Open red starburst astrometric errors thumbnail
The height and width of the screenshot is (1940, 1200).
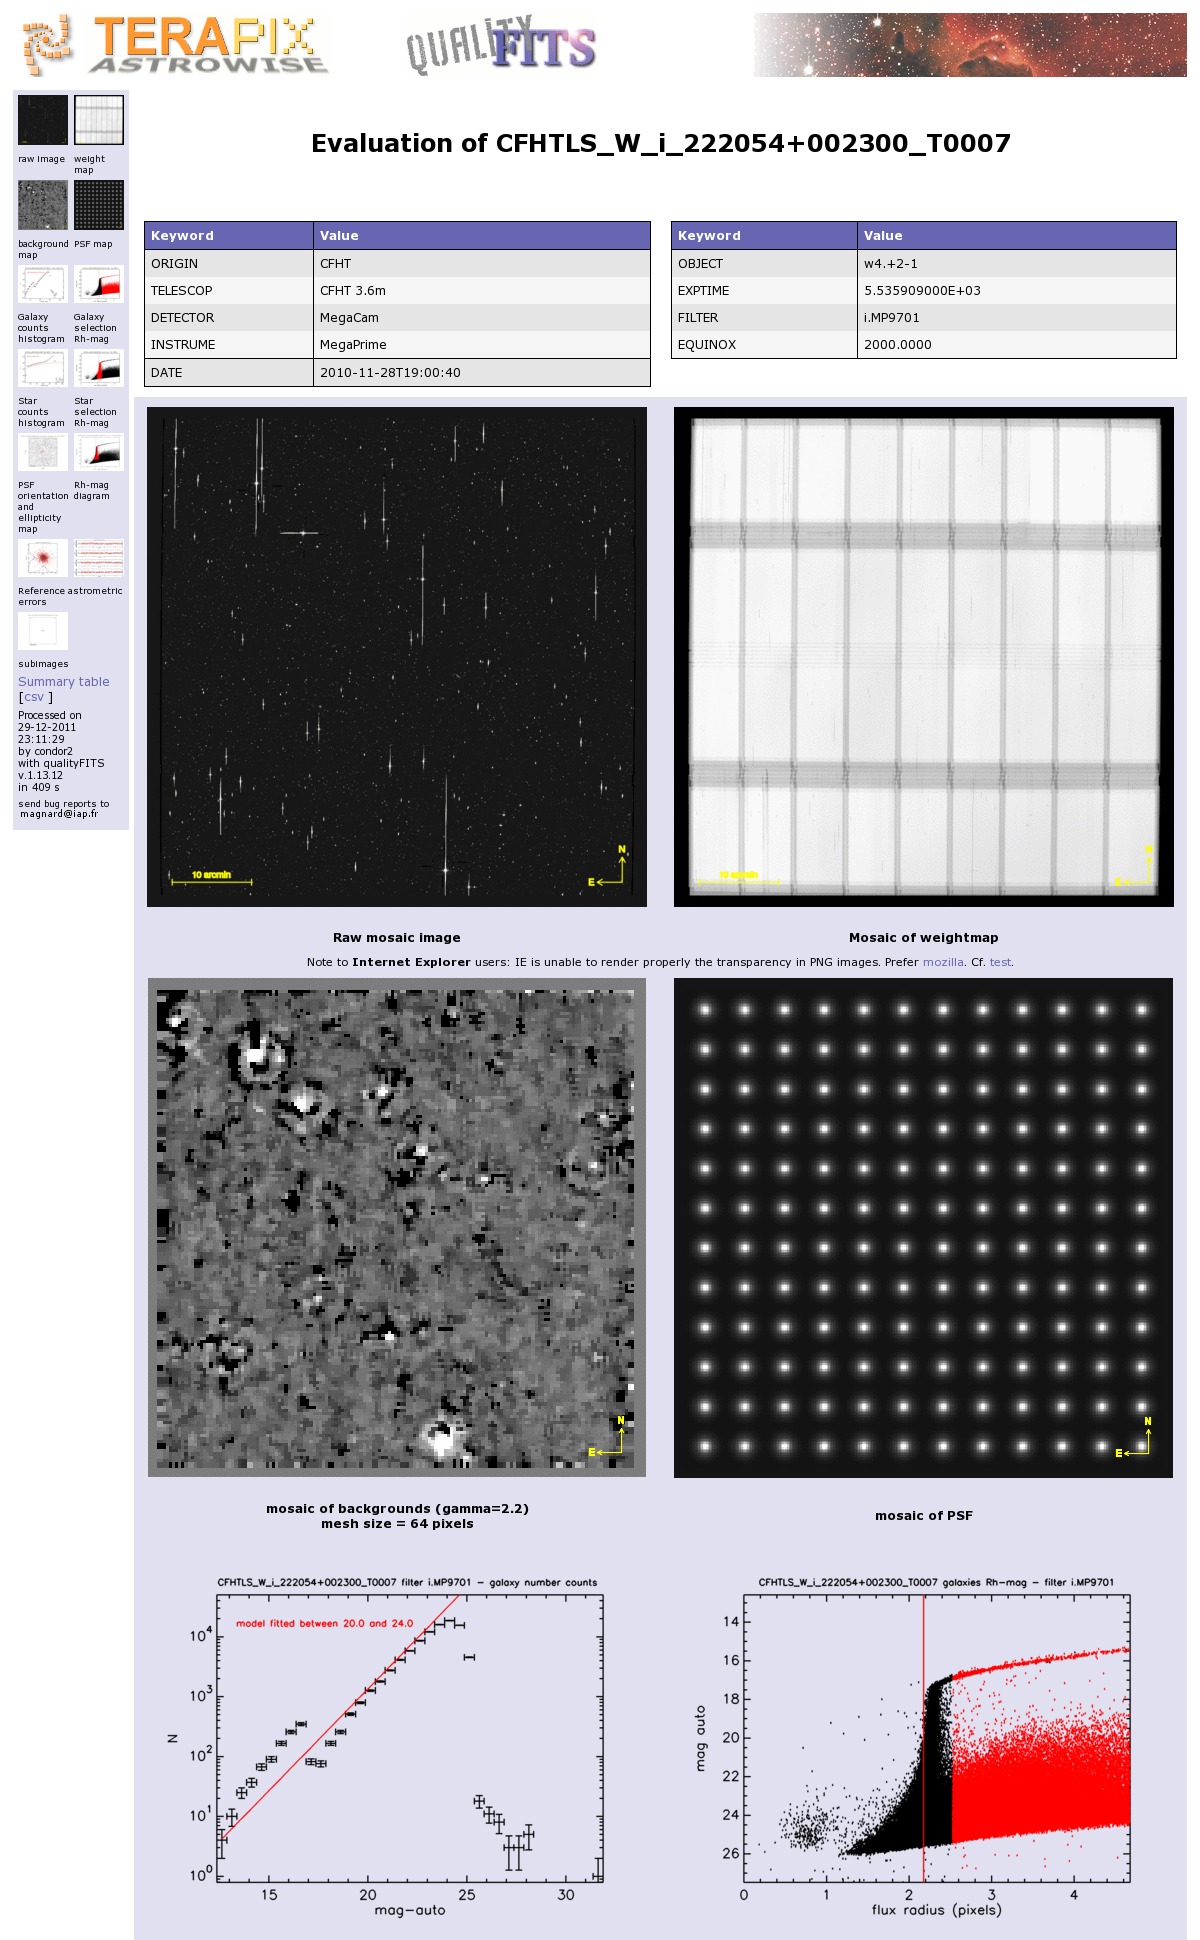coord(43,558)
